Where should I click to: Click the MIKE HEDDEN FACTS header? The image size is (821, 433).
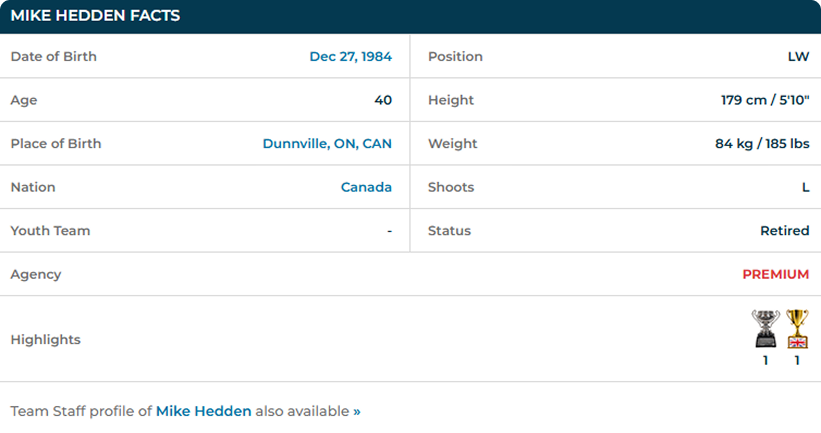click(95, 16)
